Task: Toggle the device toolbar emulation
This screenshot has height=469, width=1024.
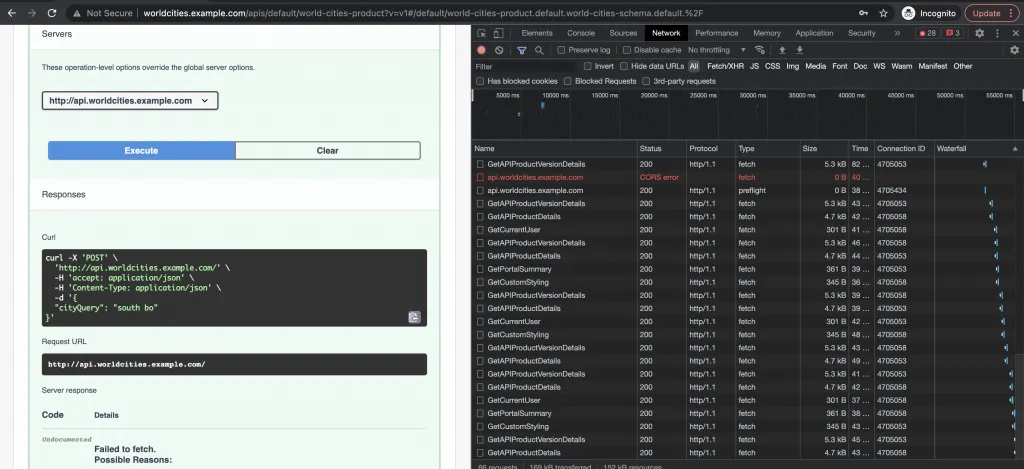Action: click(498, 33)
